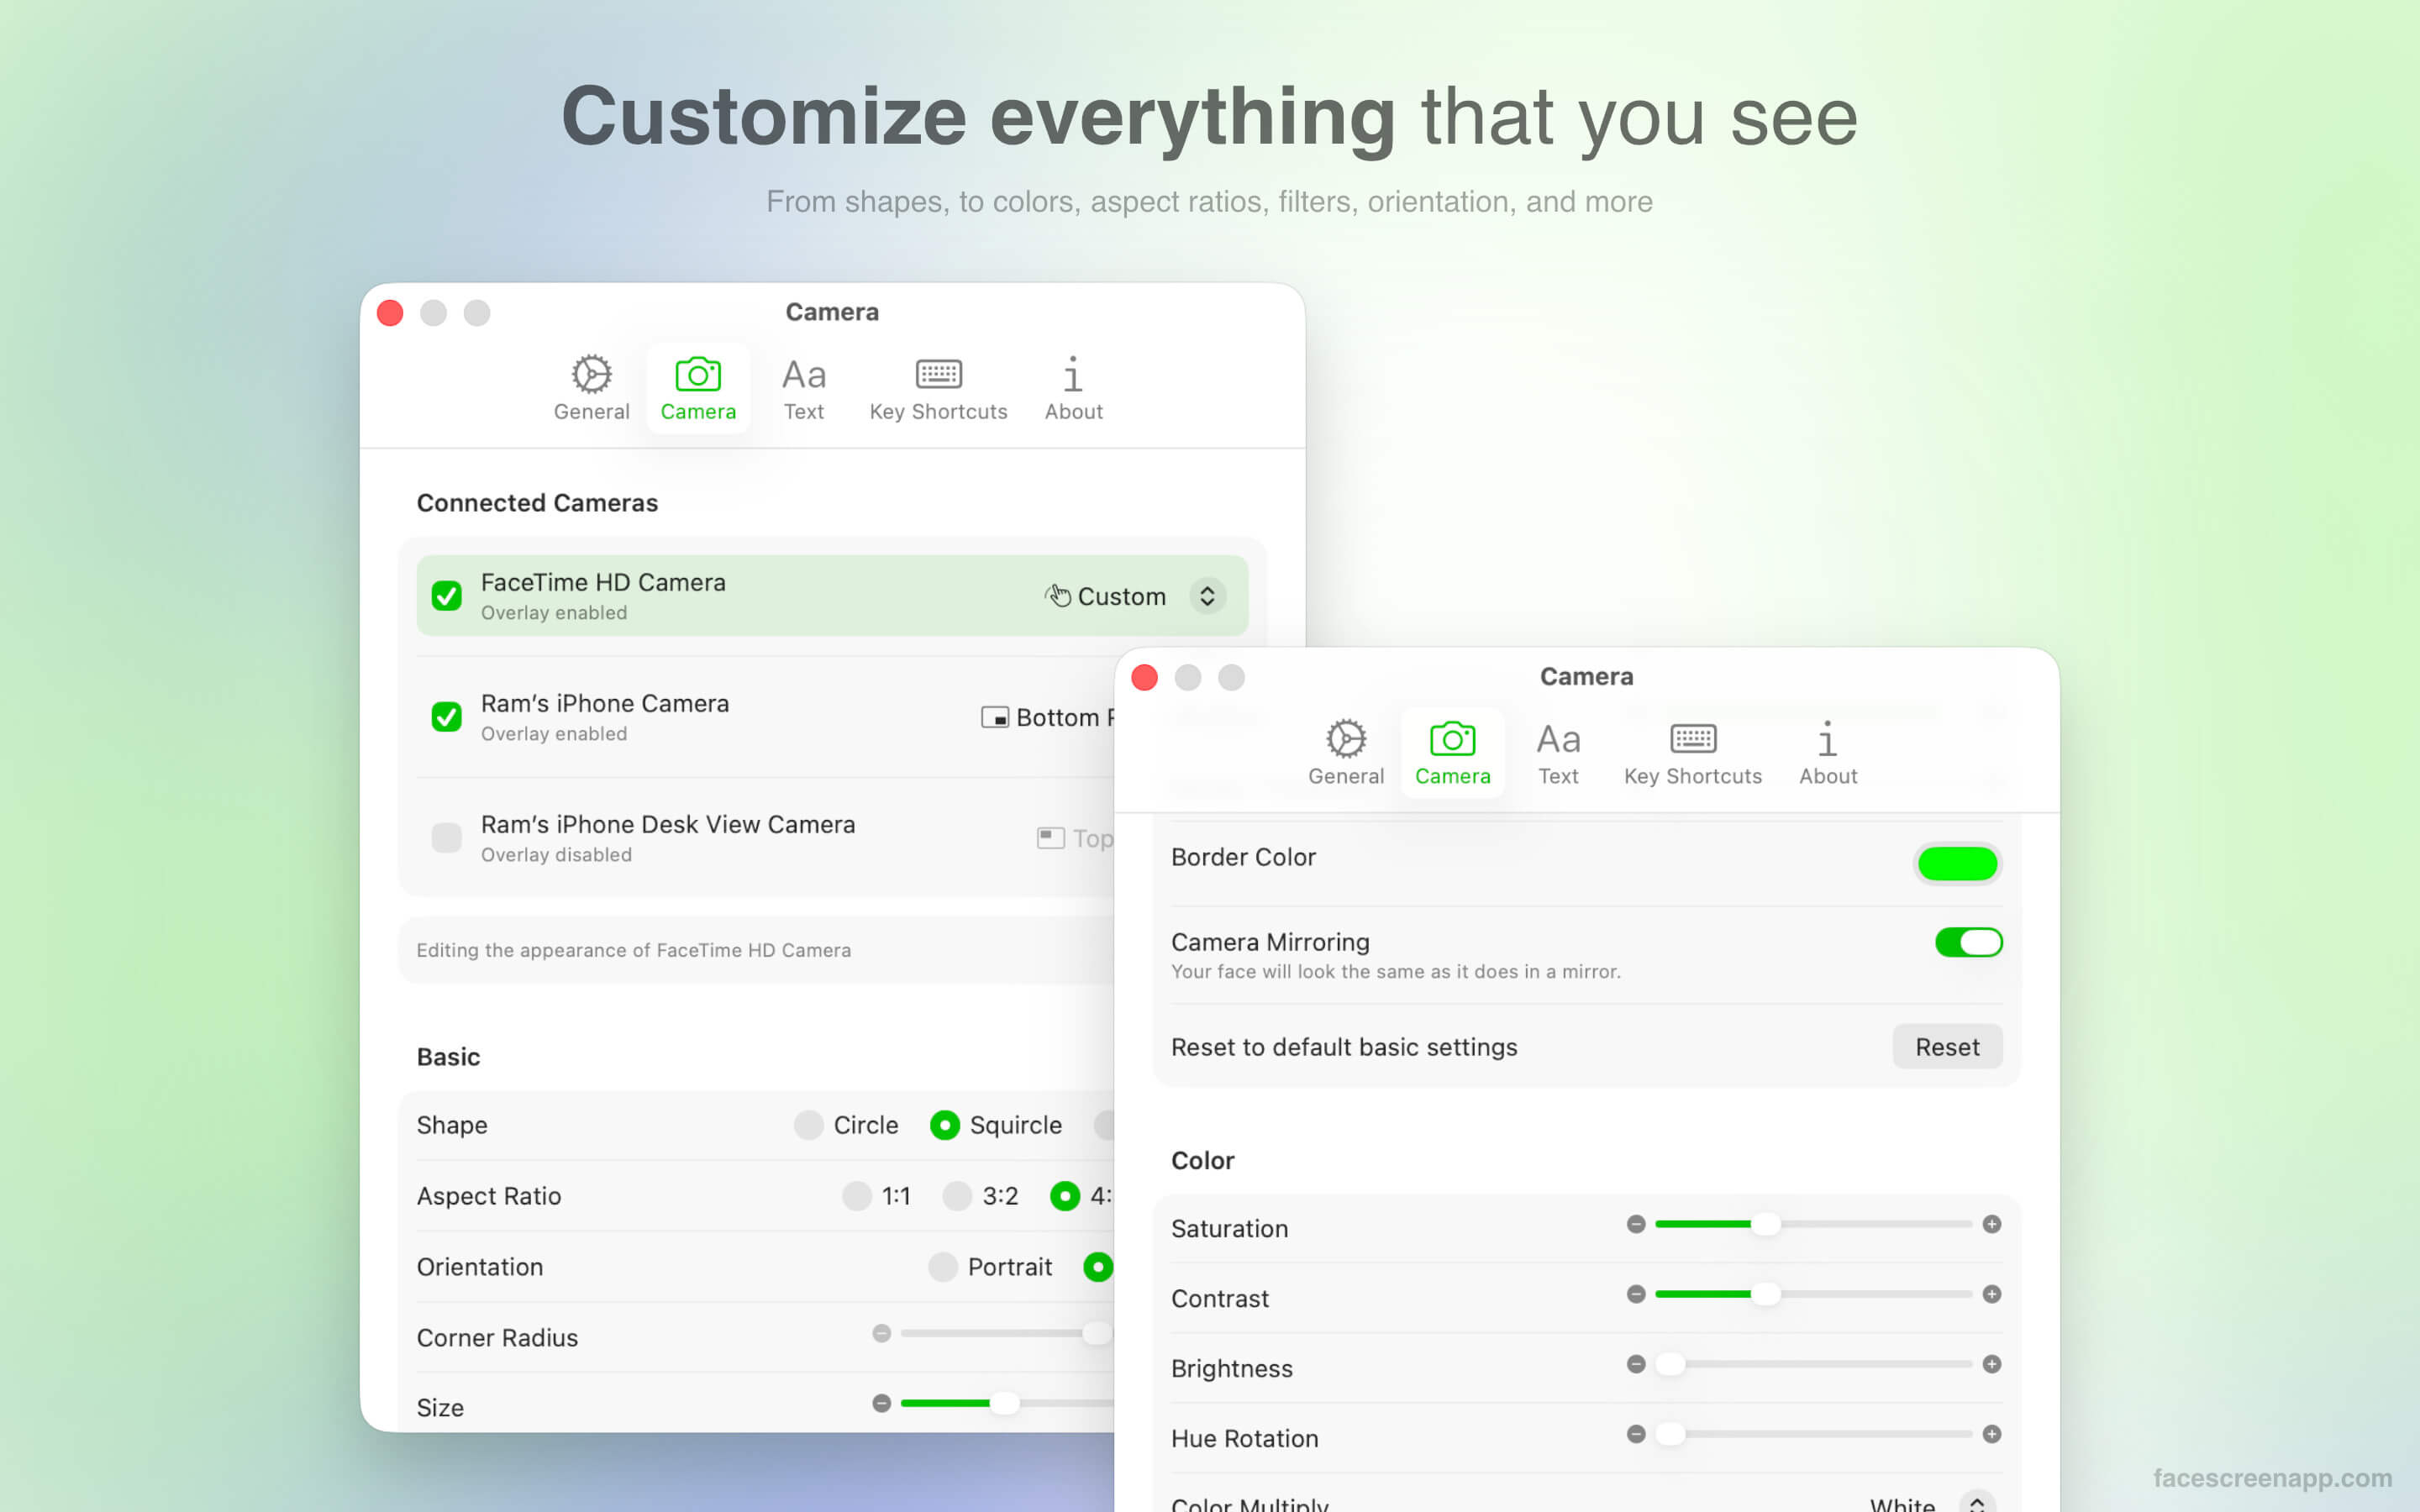2420x1512 pixels.
Task: Click Key Shortcuts keyboard icon in front window
Action: [1692, 739]
